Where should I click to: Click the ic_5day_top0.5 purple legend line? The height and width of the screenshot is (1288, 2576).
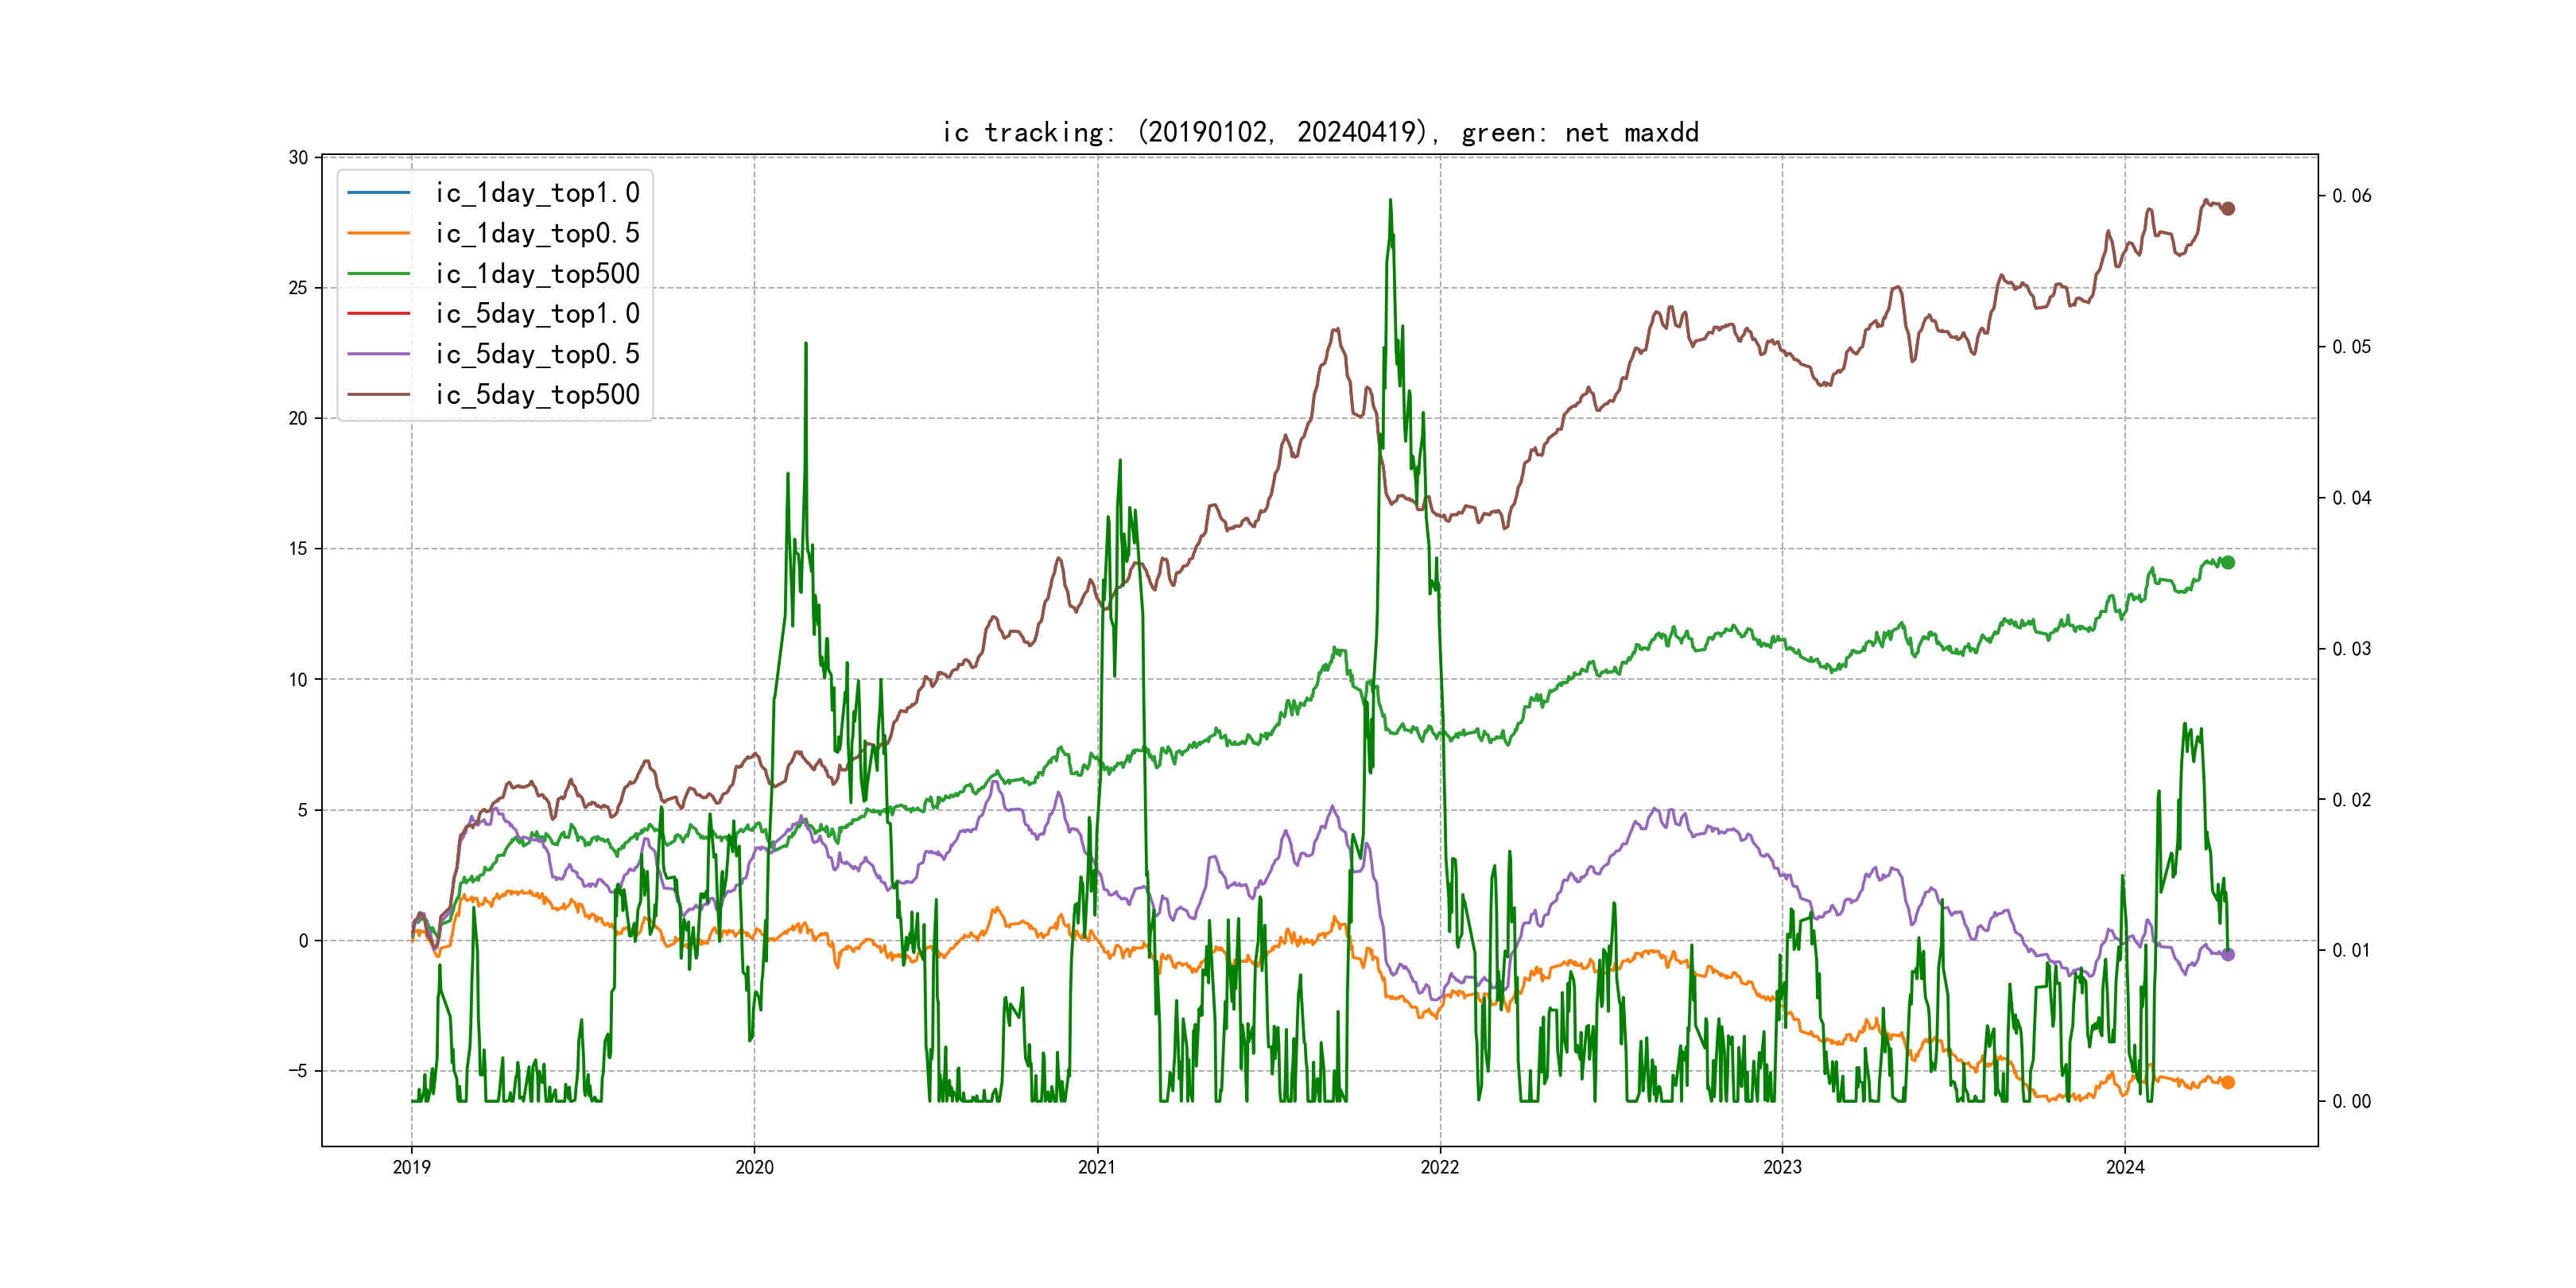click(378, 354)
